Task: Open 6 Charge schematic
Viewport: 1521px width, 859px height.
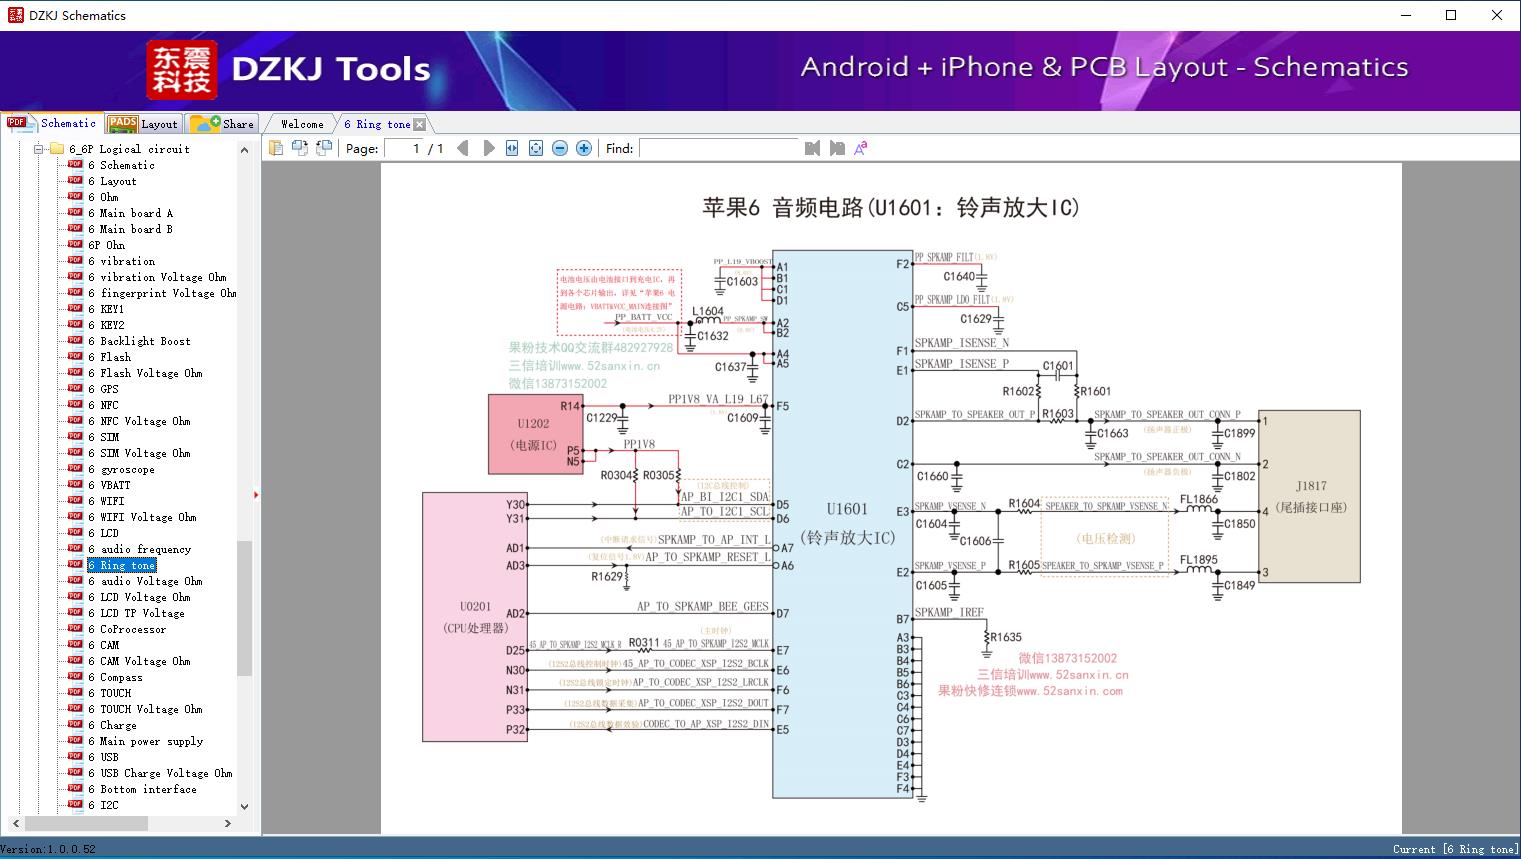Action: (x=112, y=725)
